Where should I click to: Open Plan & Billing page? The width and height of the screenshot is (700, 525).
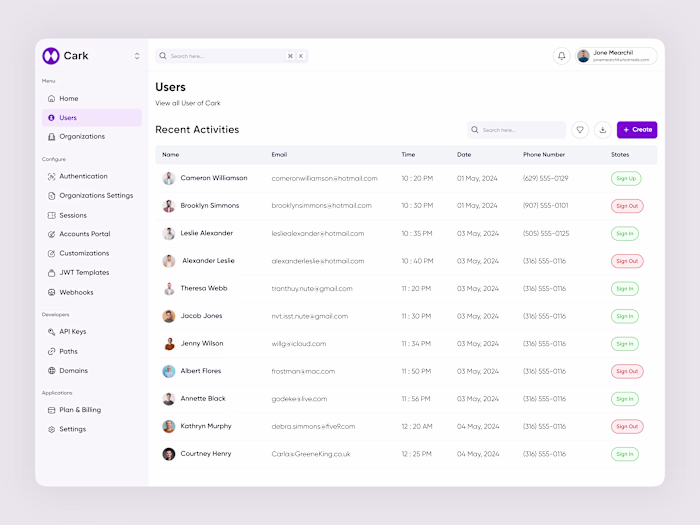(92, 410)
